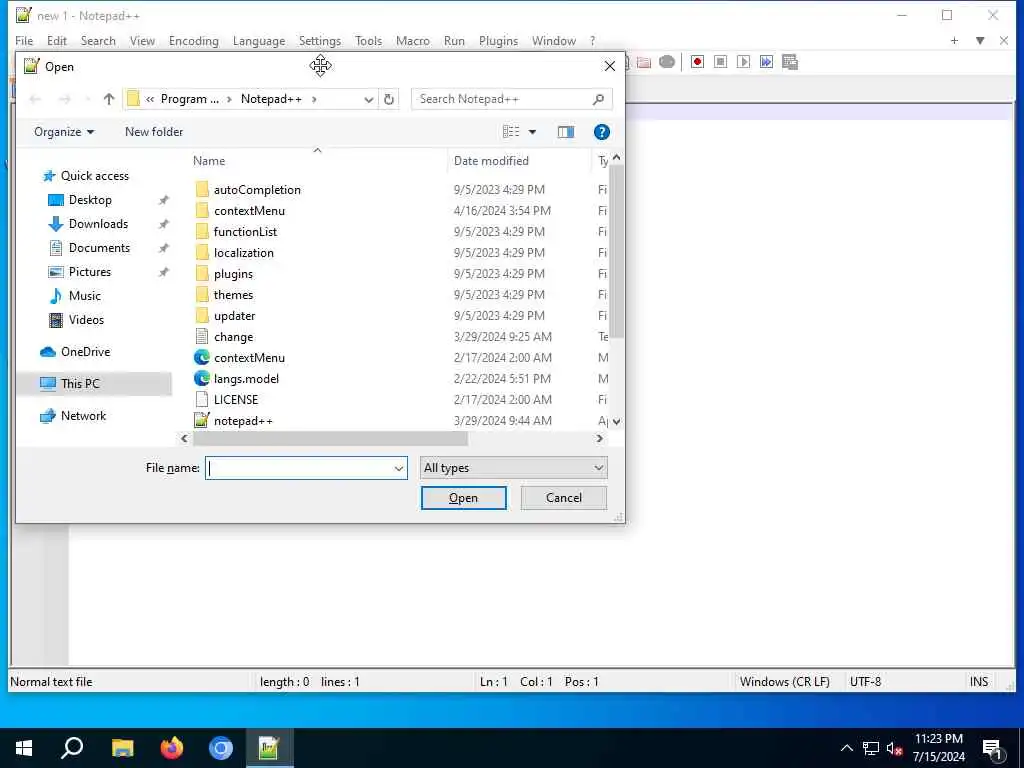
Task: Click the horizontal scrollbar in file list
Action: coord(330,439)
